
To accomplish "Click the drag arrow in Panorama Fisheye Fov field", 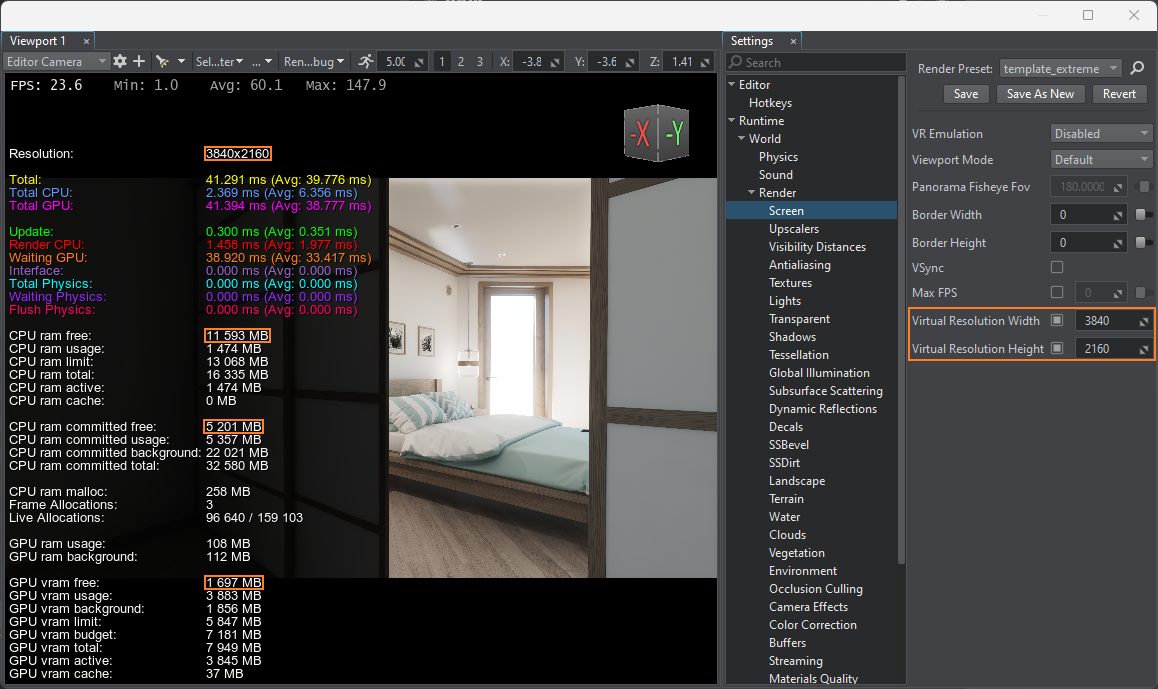I will tap(1118, 188).
